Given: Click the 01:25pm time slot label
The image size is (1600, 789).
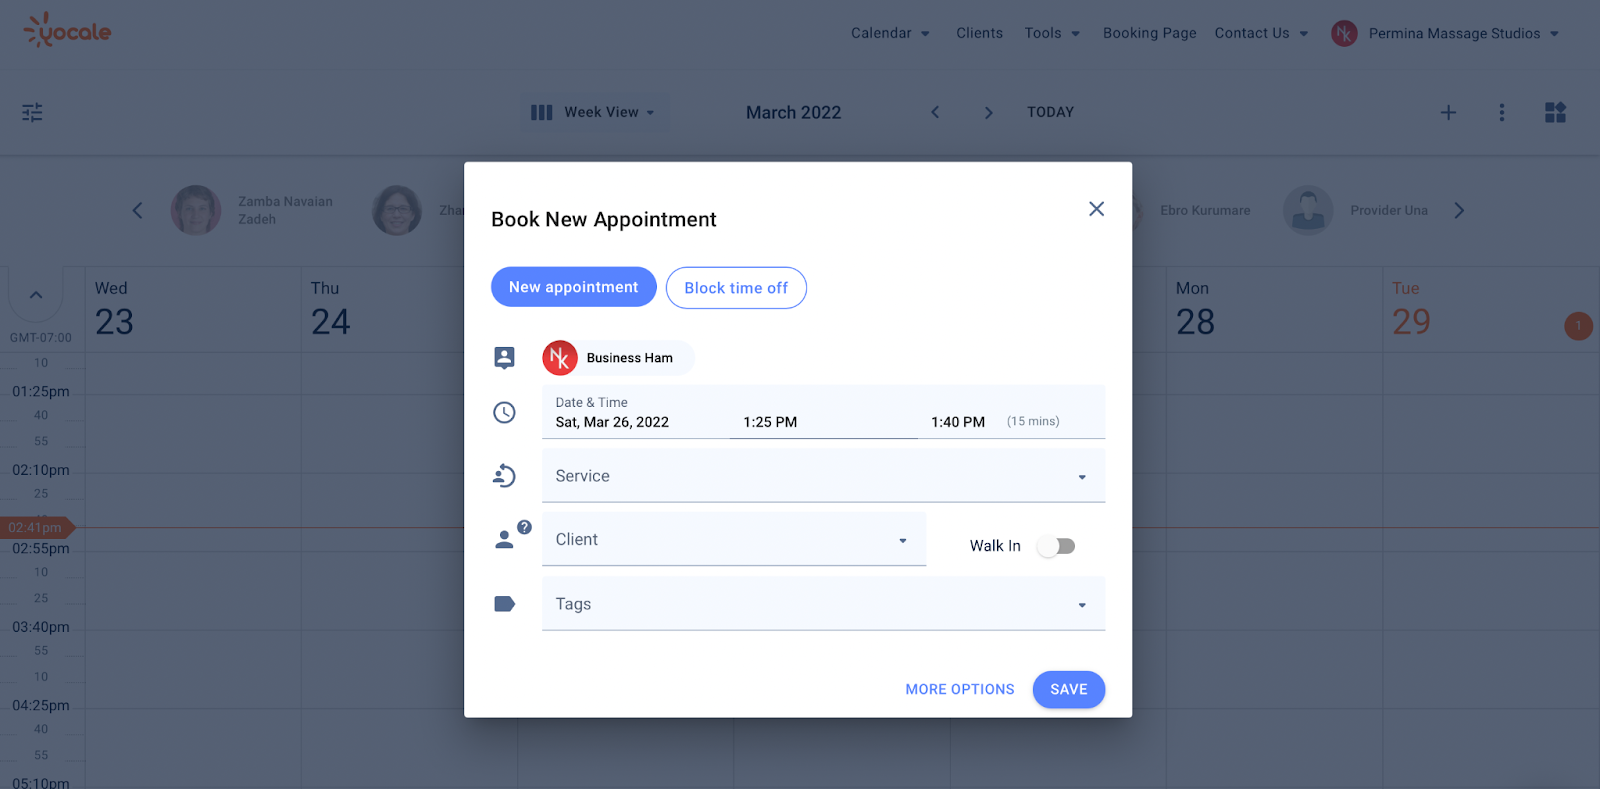Looking at the screenshot, I should 41,392.
